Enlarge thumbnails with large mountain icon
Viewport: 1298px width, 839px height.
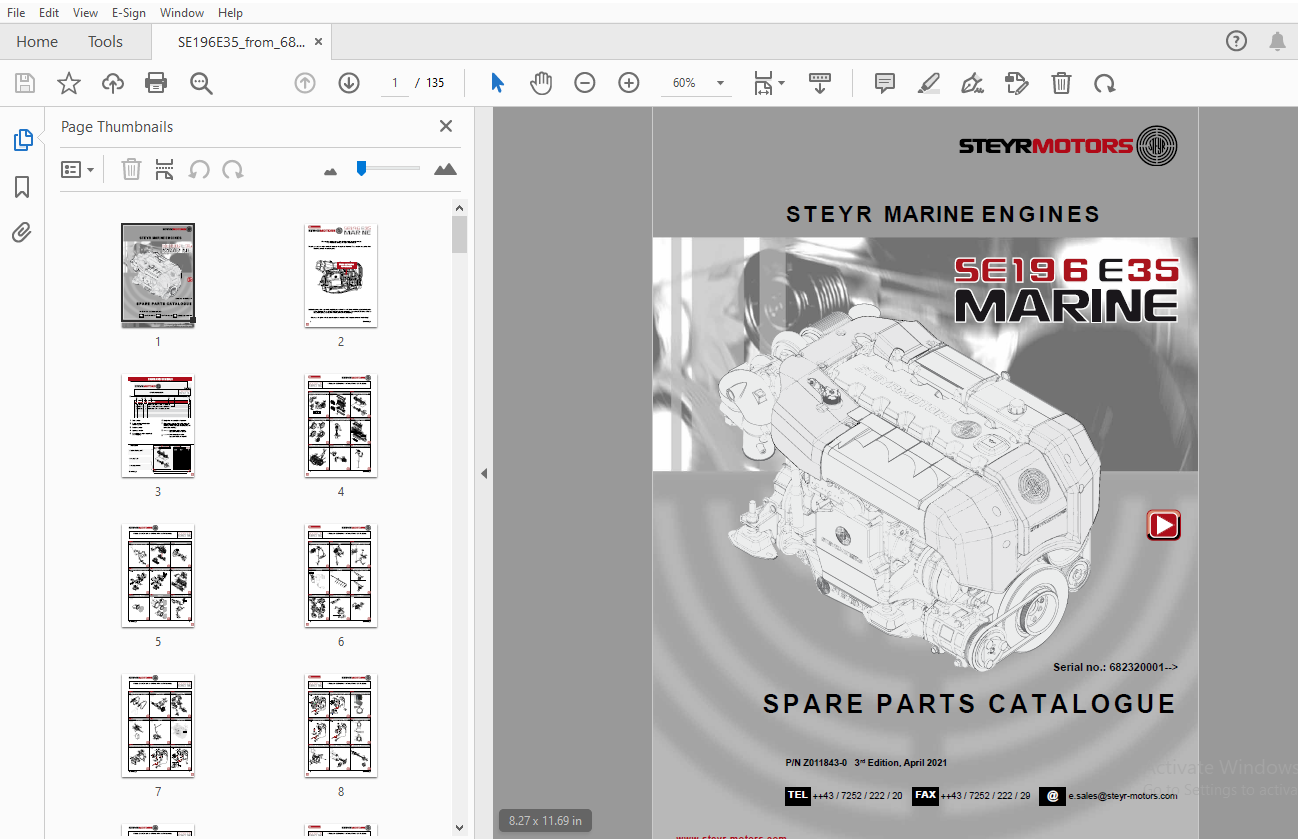tap(445, 170)
